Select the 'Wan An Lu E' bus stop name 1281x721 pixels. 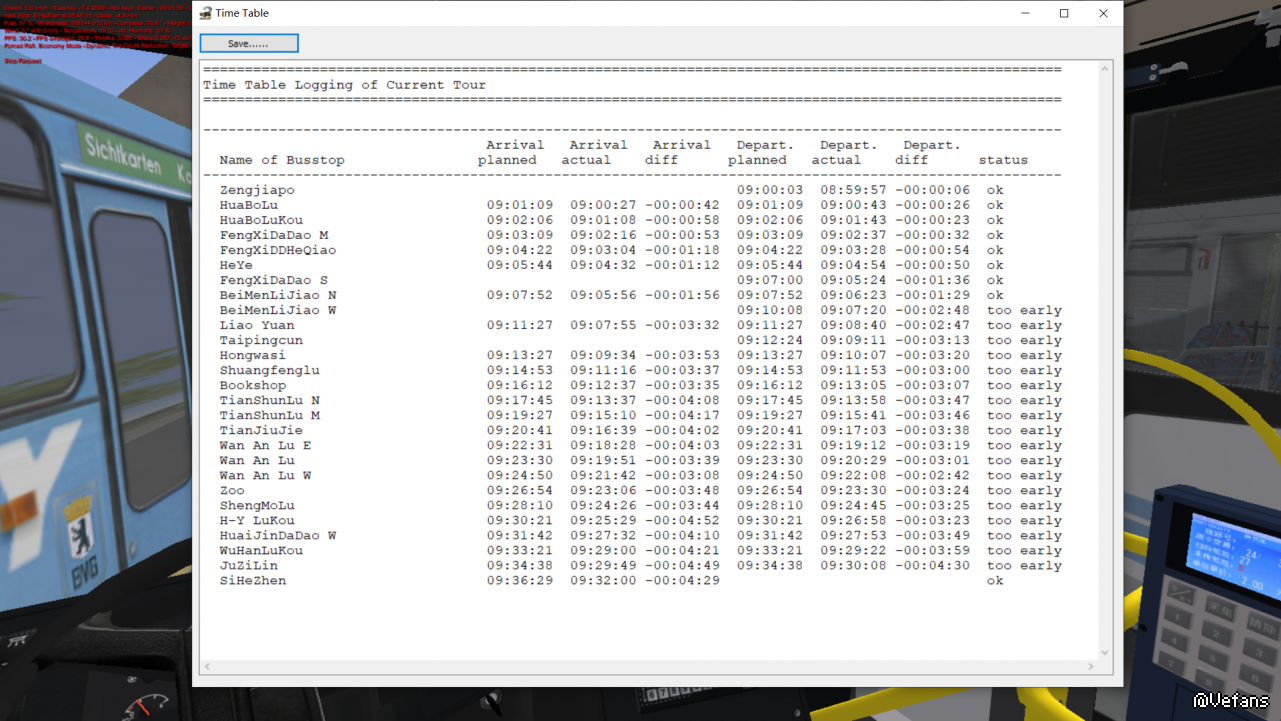pyautogui.click(x=266, y=445)
